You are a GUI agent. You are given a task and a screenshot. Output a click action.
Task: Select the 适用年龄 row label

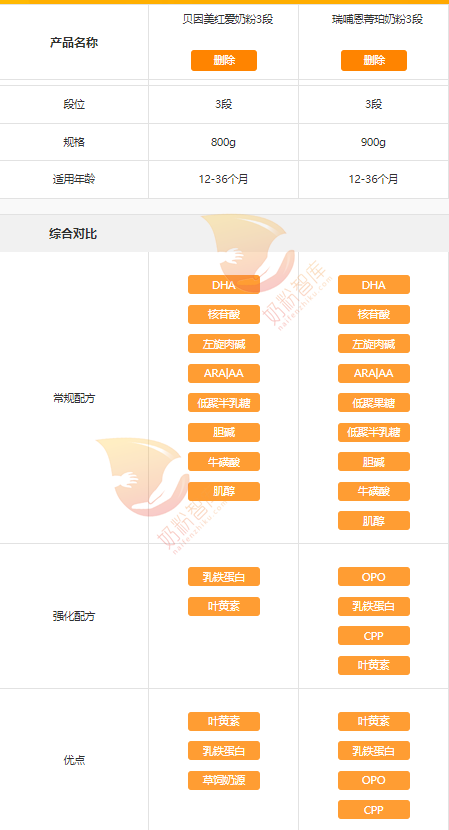74,179
